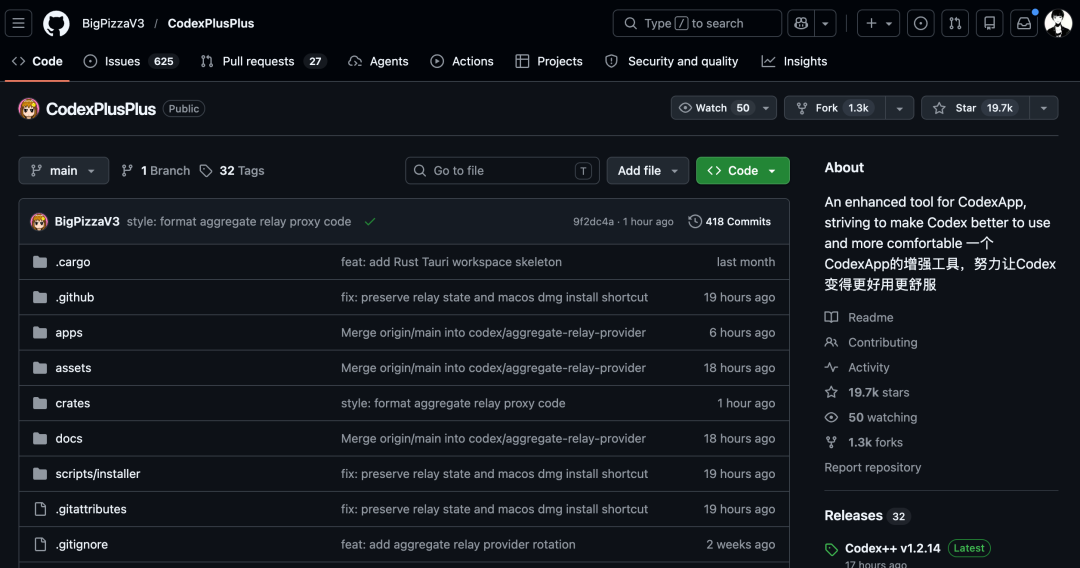Click the Type / to search box
The image size is (1080, 568).
pyautogui.click(x=697, y=23)
